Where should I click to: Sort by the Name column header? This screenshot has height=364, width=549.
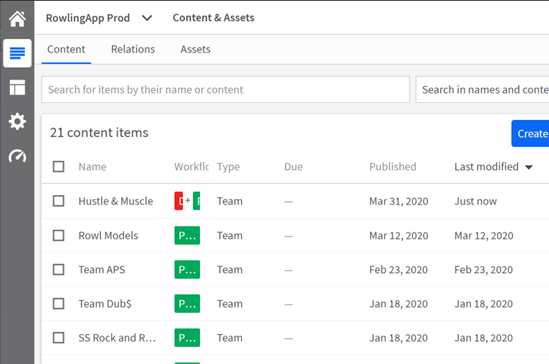(x=92, y=167)
